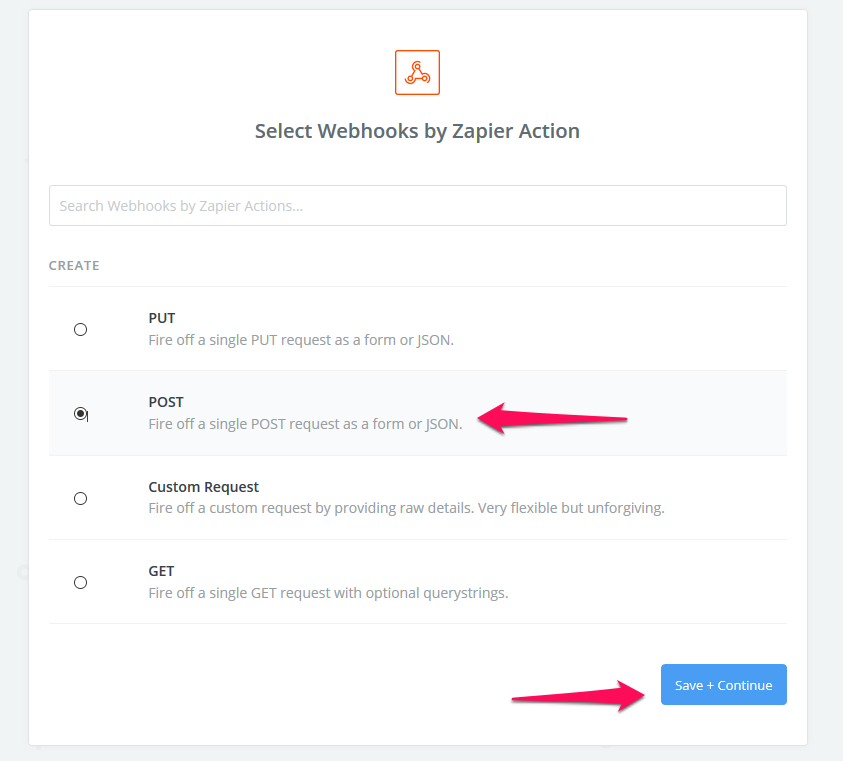Click the 'Very flexible but unforgiving' description
This screenshot has width=843, height=761.
tap(571, 508)
